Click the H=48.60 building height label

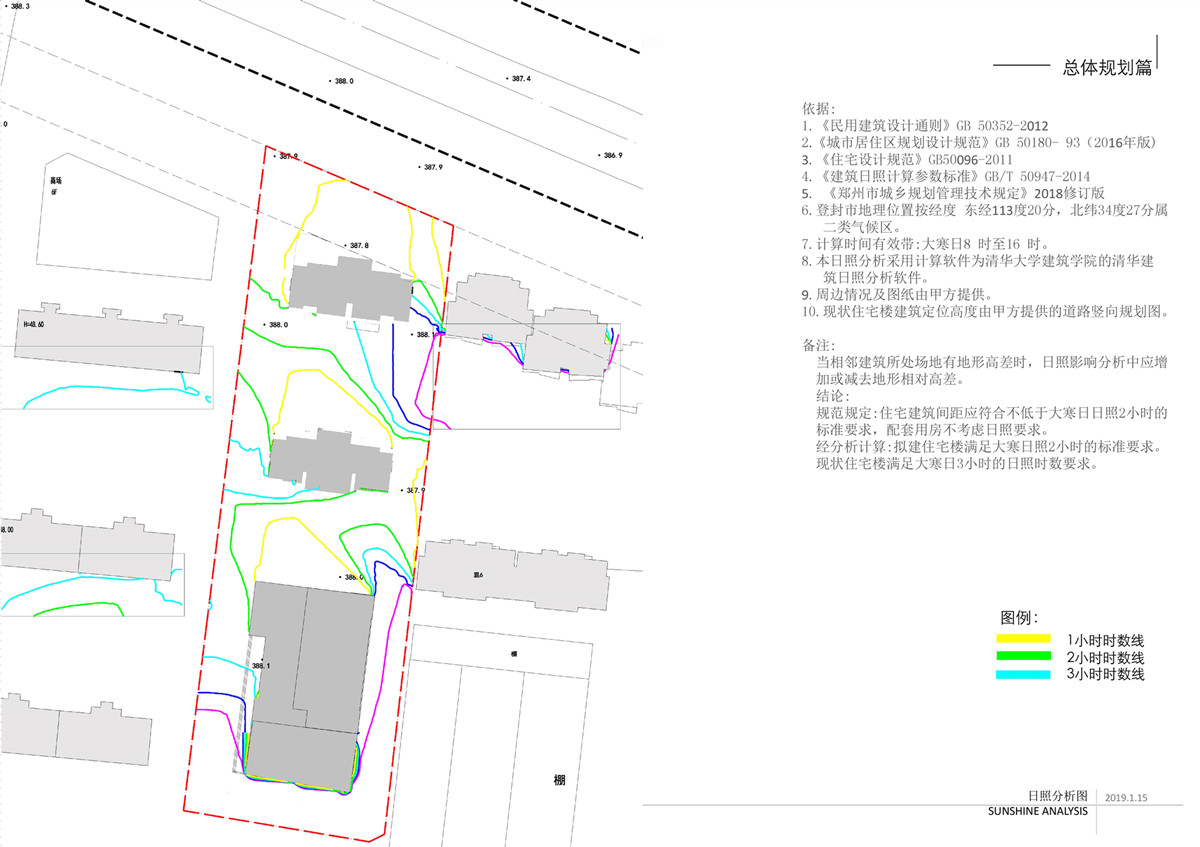[x=33, y=325]
